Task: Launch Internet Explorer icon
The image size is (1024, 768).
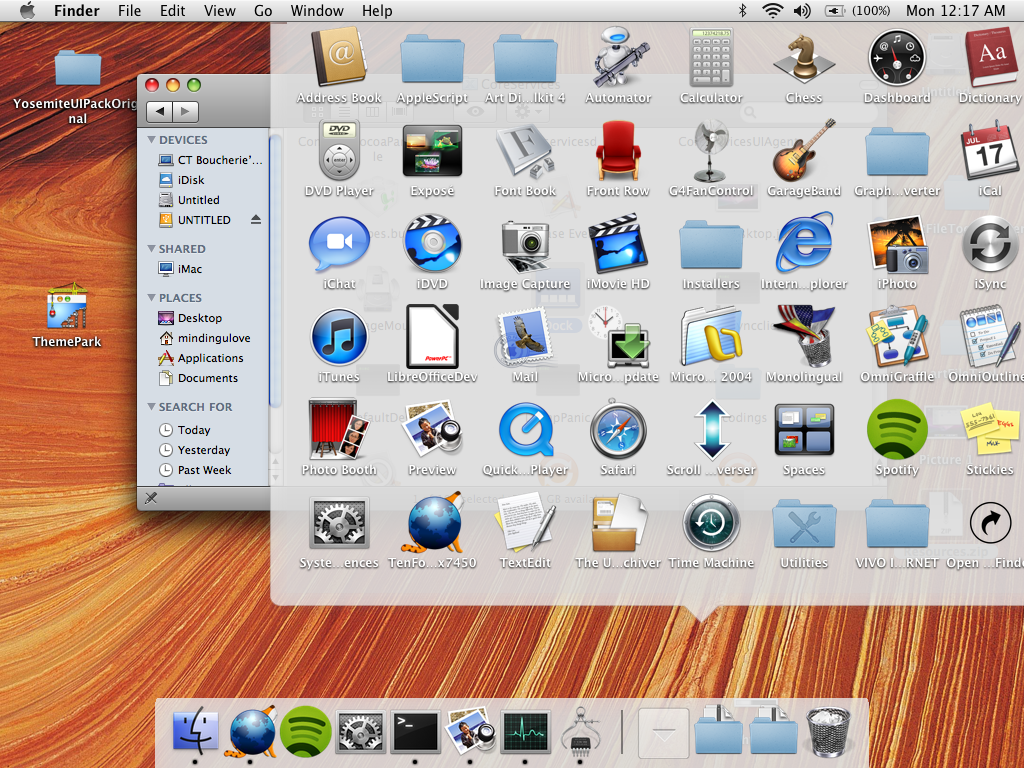Action: 804,243
